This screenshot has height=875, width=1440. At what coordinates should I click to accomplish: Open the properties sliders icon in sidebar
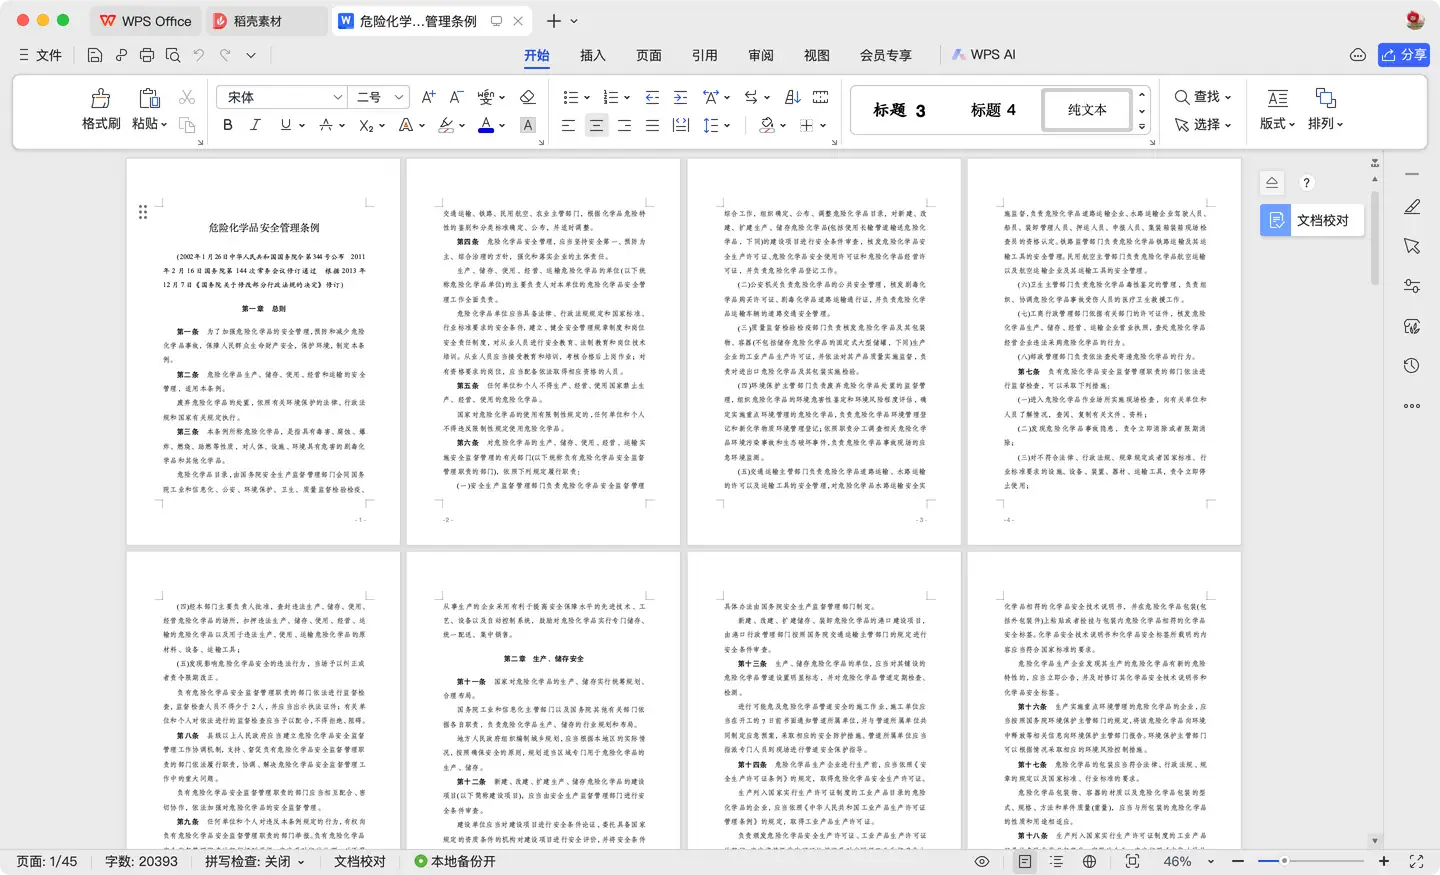pos(1412,286)
